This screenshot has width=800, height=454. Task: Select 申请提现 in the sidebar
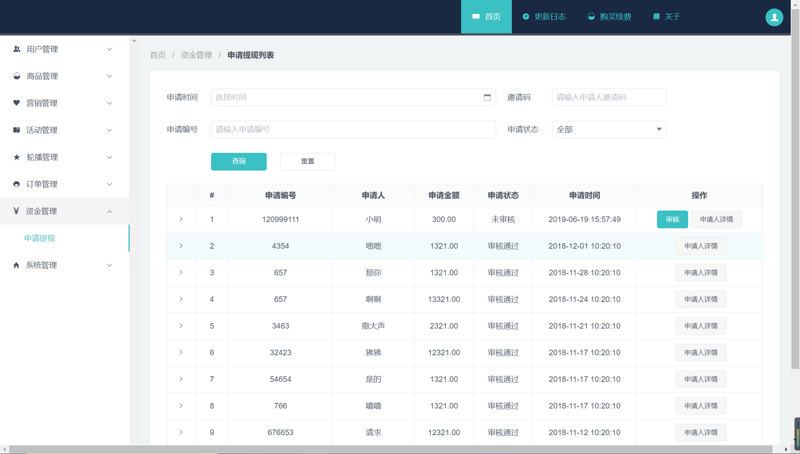39,238
